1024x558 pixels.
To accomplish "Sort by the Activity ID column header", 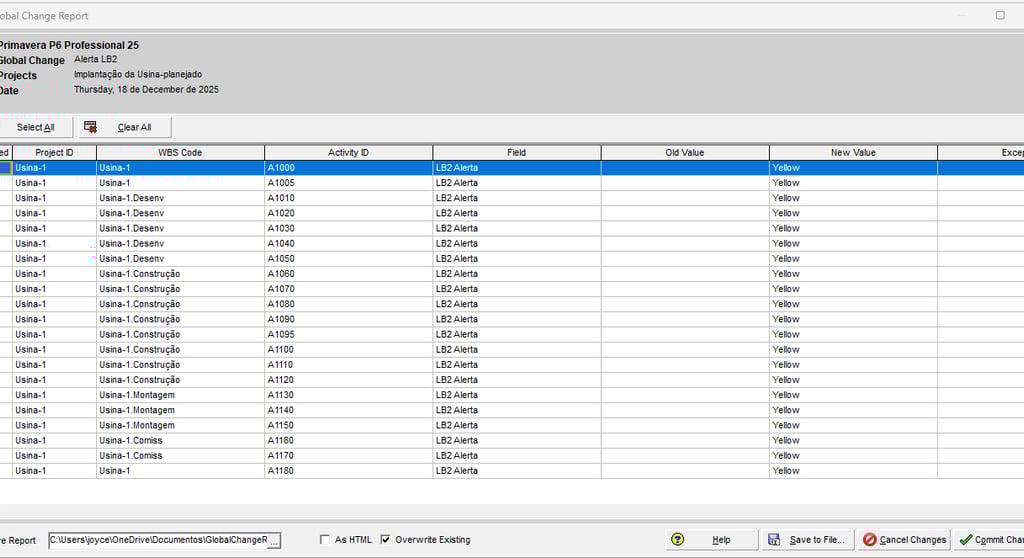I will pos(348,152).
